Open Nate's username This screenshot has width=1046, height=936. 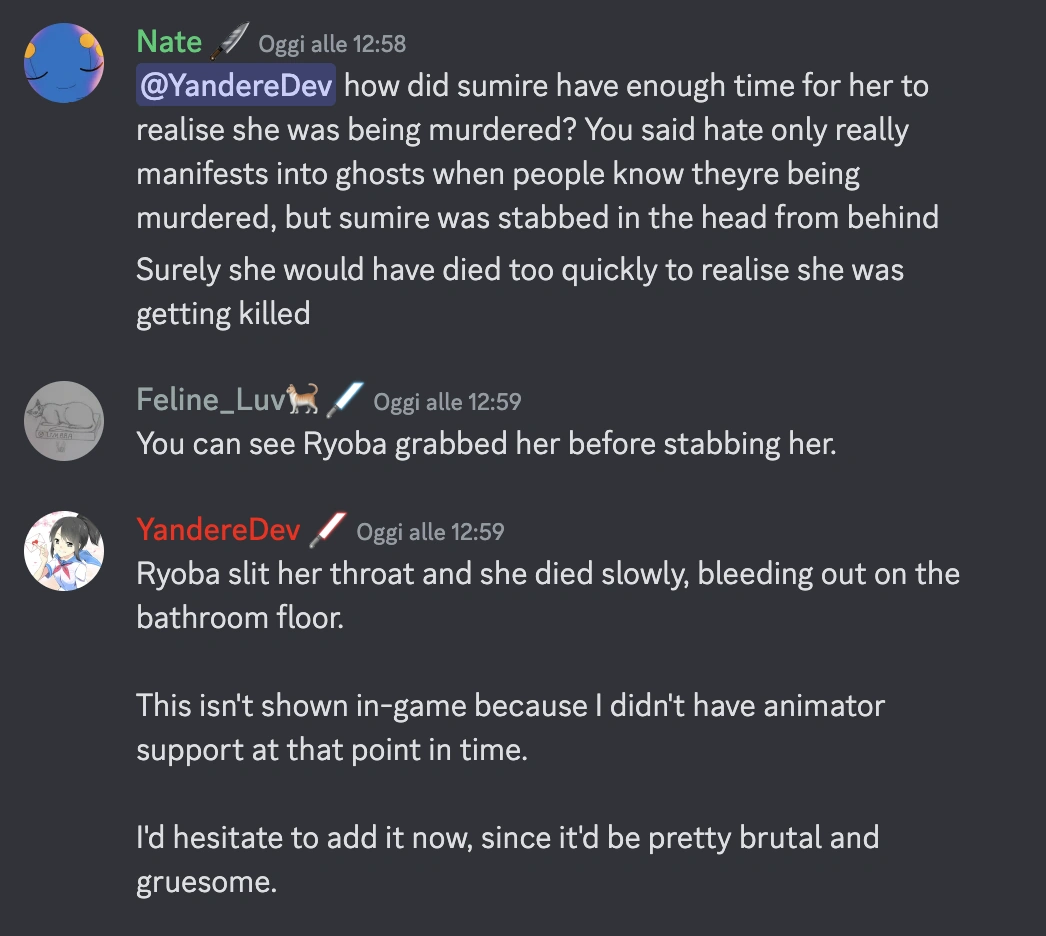[169, 42]
